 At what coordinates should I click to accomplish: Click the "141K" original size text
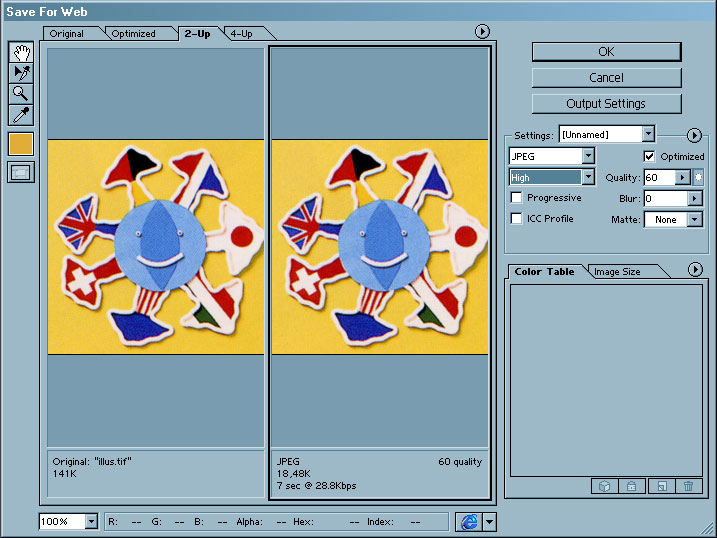[64, 474]
